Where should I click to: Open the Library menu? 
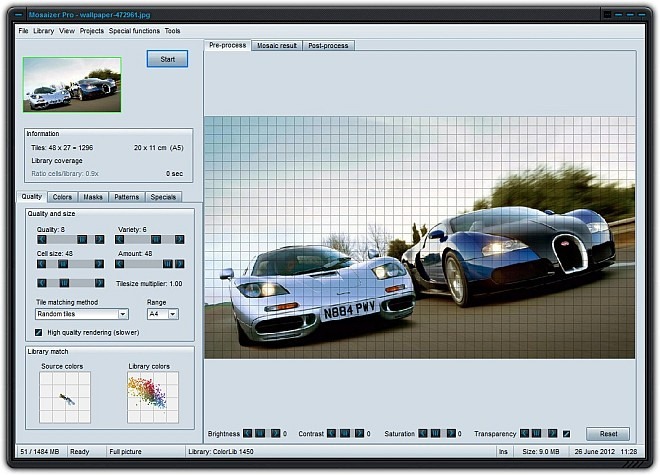(44, 31)
